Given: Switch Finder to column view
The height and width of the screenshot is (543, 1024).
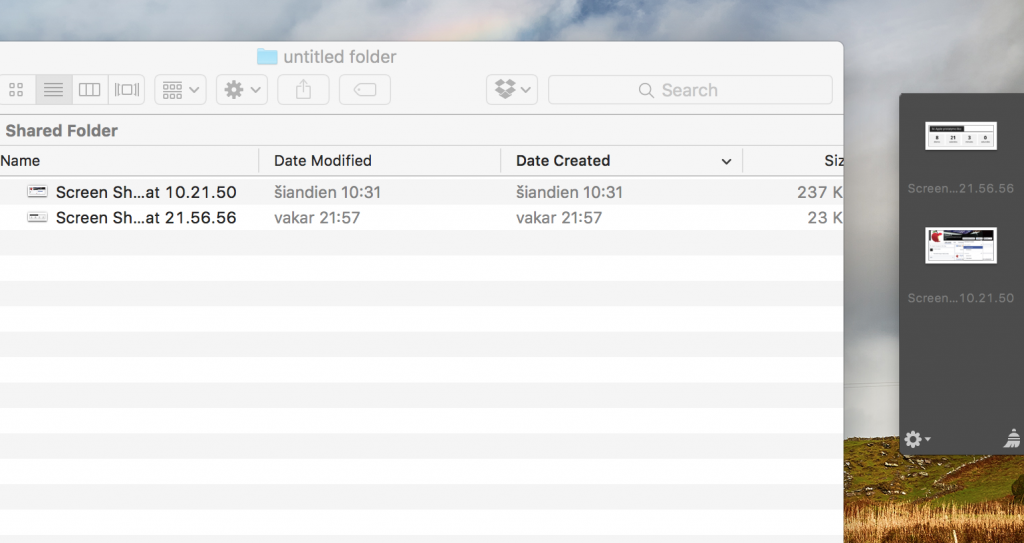Looking at the screenshot, I should point(89,90).
